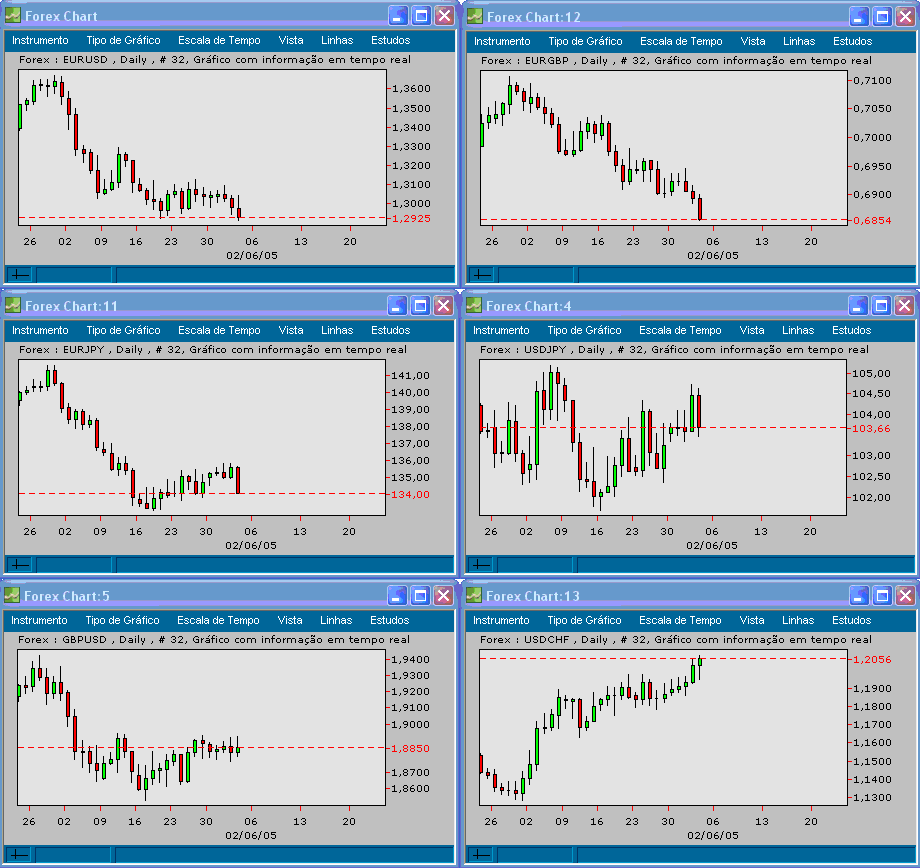This screenshot has width=920, height=868.
Task: Click the chart icon on EURUSD title bar
Action: (x=14, y=14)
